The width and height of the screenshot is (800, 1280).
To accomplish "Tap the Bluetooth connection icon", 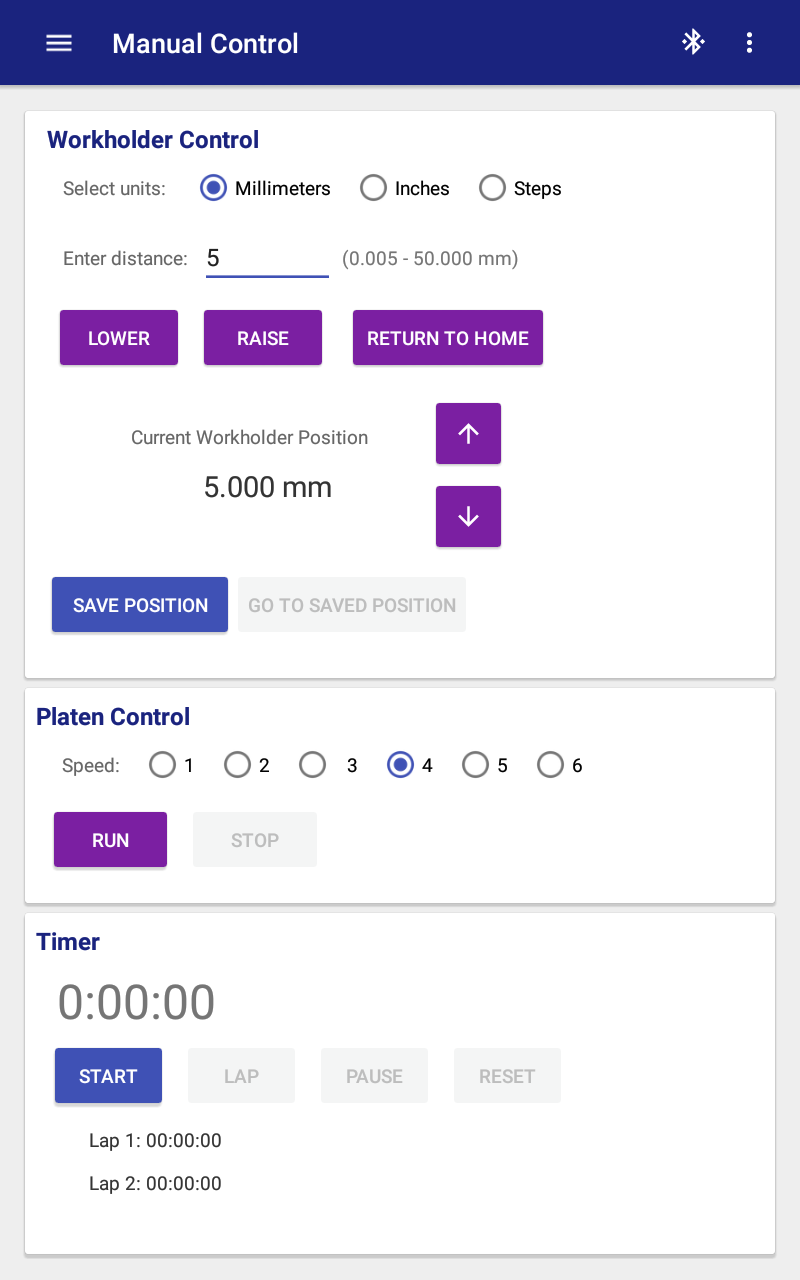I will [693, 42].
